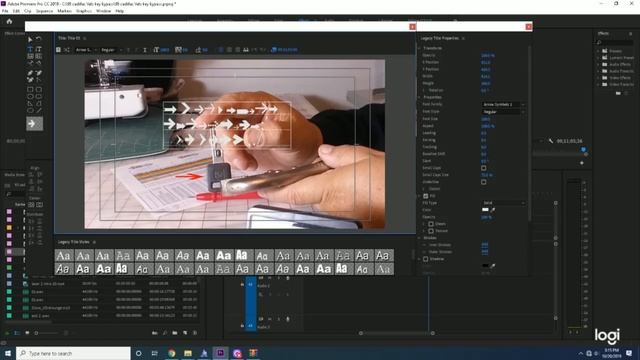
Task: Enable the Underline checkbox in properties
Action: pyautogui.click(x=484, y=182)
